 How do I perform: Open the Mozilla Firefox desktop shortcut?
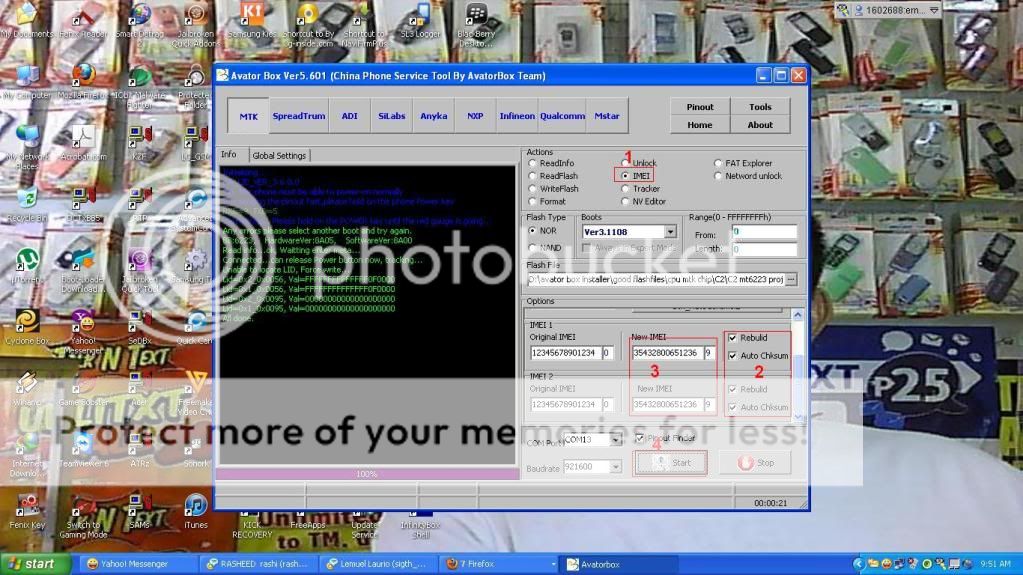tap(84, 77)
